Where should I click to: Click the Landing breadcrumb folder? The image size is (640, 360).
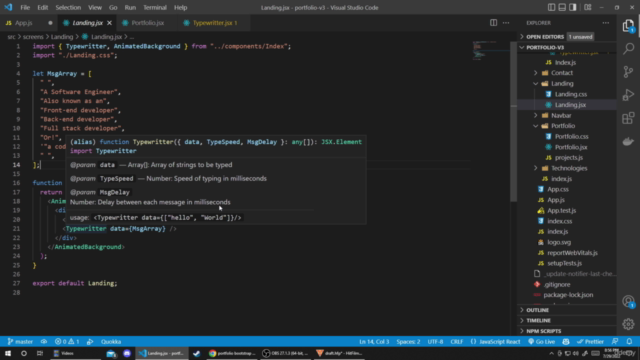[62, 37]
